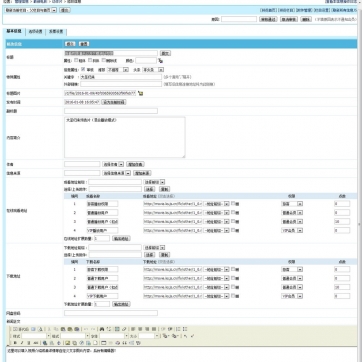Open Find using the binoculars icon
Viewport: 362px width, 362px height.
102,329
